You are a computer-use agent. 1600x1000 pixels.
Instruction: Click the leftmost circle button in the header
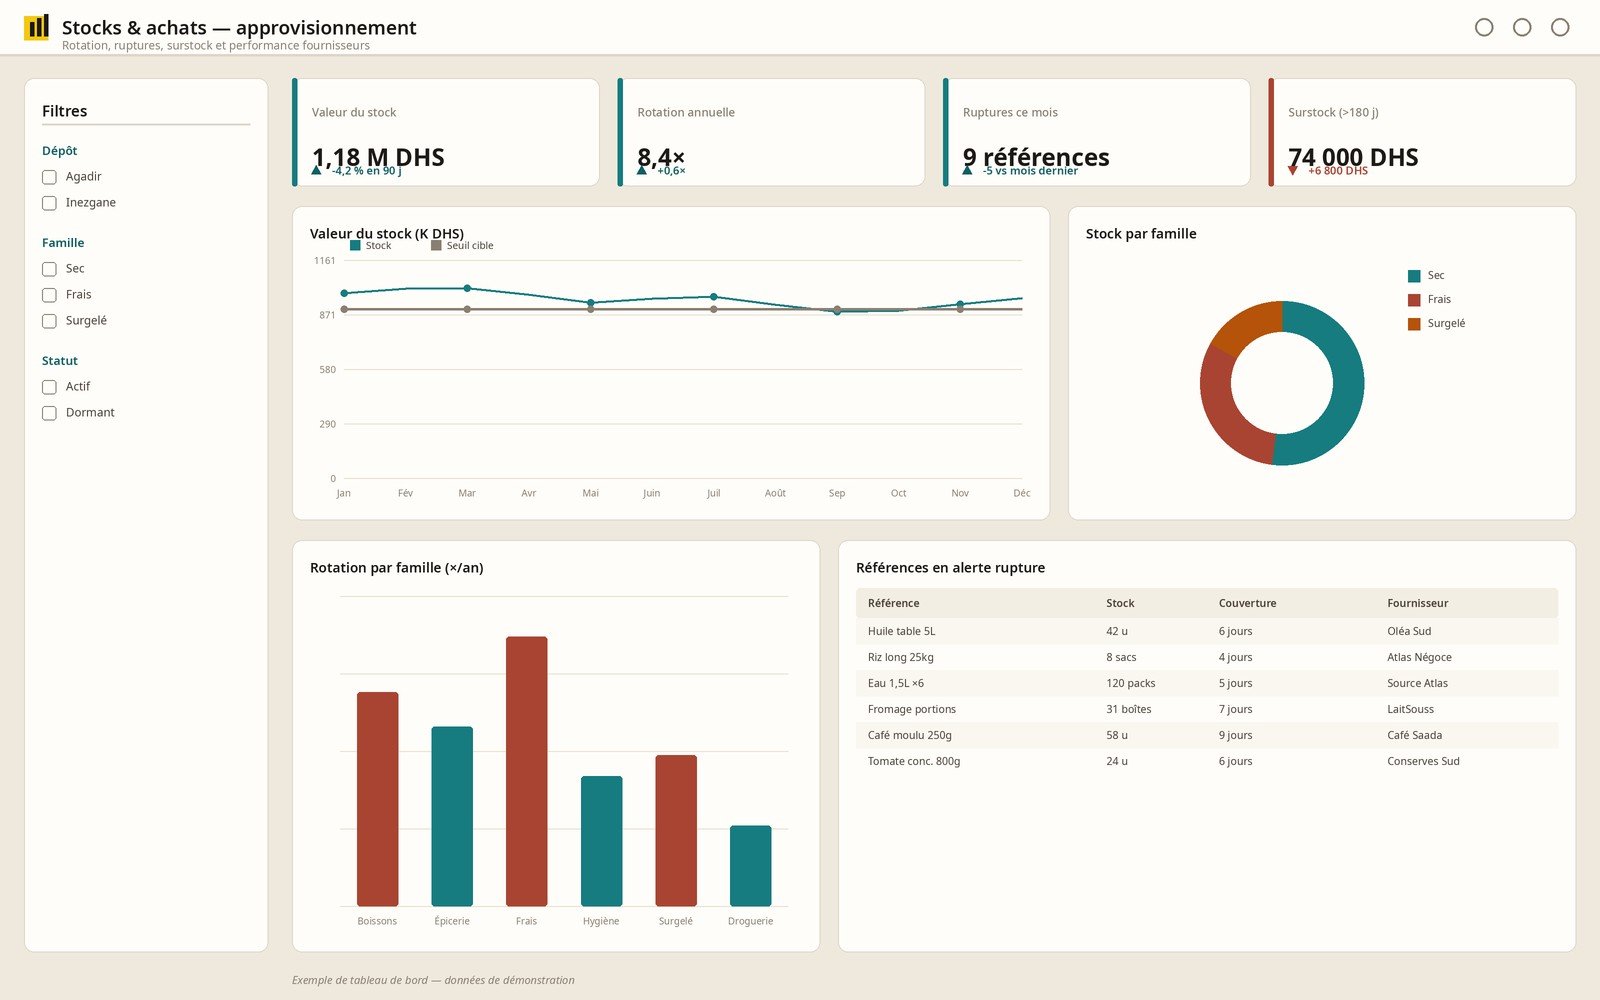[1484, 27]
